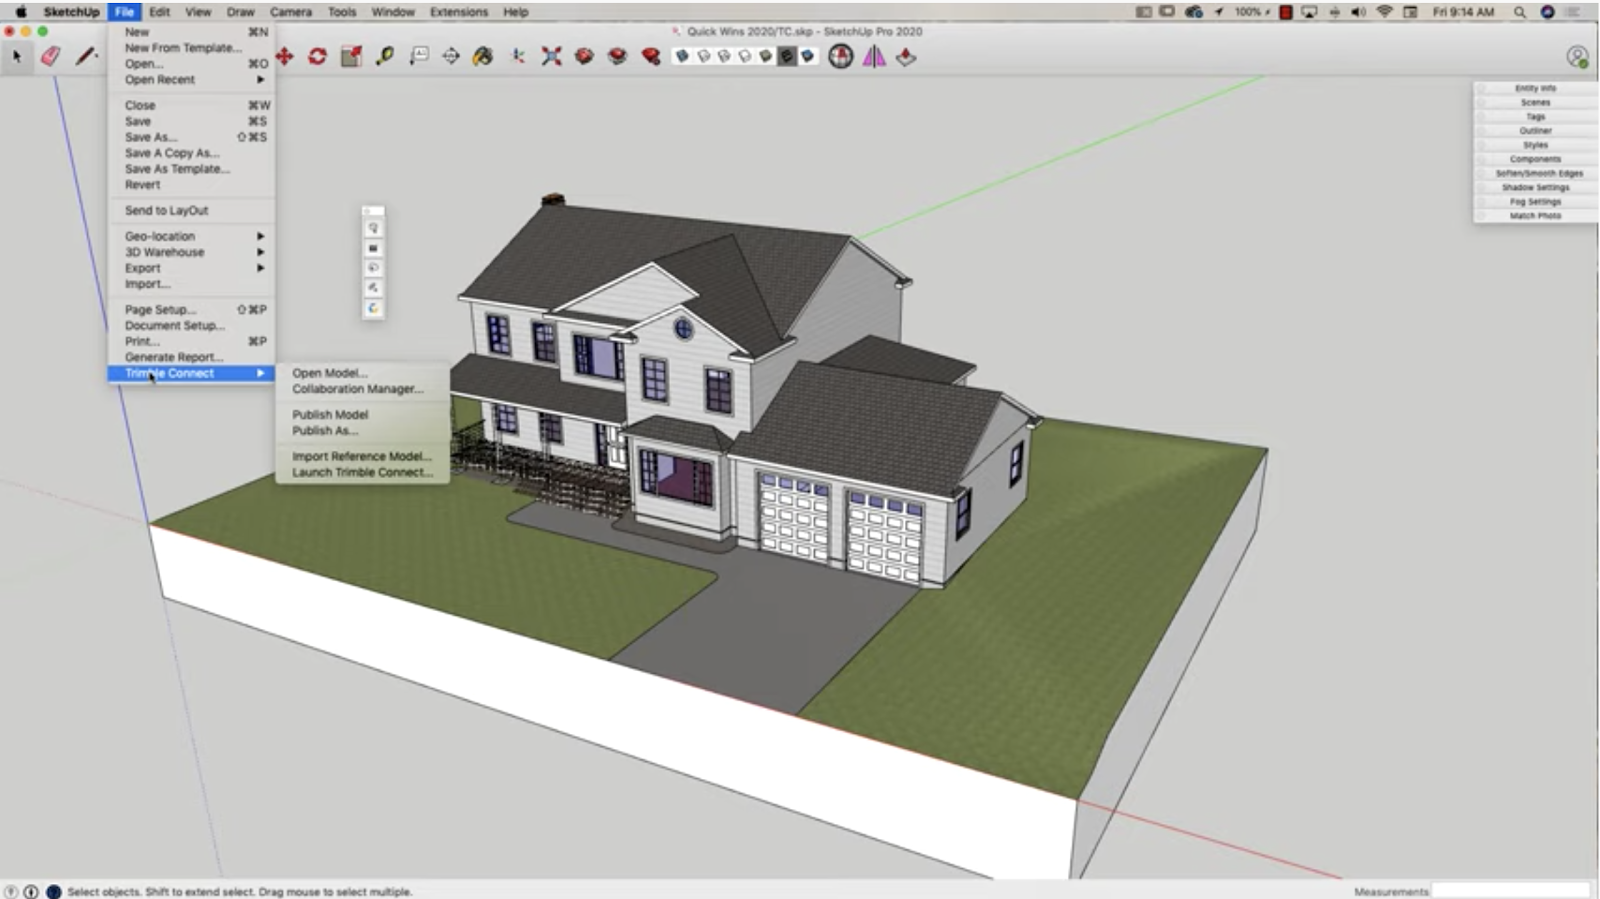Open the Apple menu
Screen dimensions: 1600x899
(20, 12)
